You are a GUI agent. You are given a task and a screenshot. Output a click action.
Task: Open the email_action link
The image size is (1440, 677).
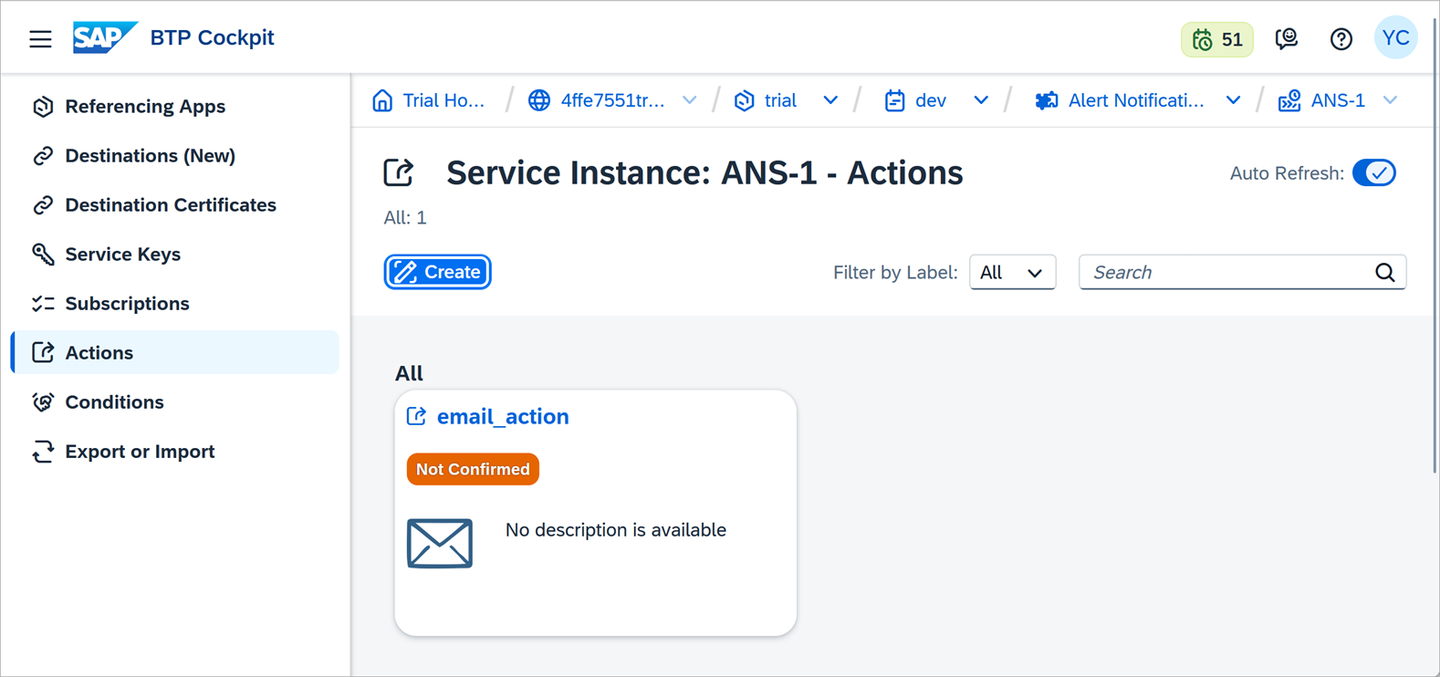(503, 417)
